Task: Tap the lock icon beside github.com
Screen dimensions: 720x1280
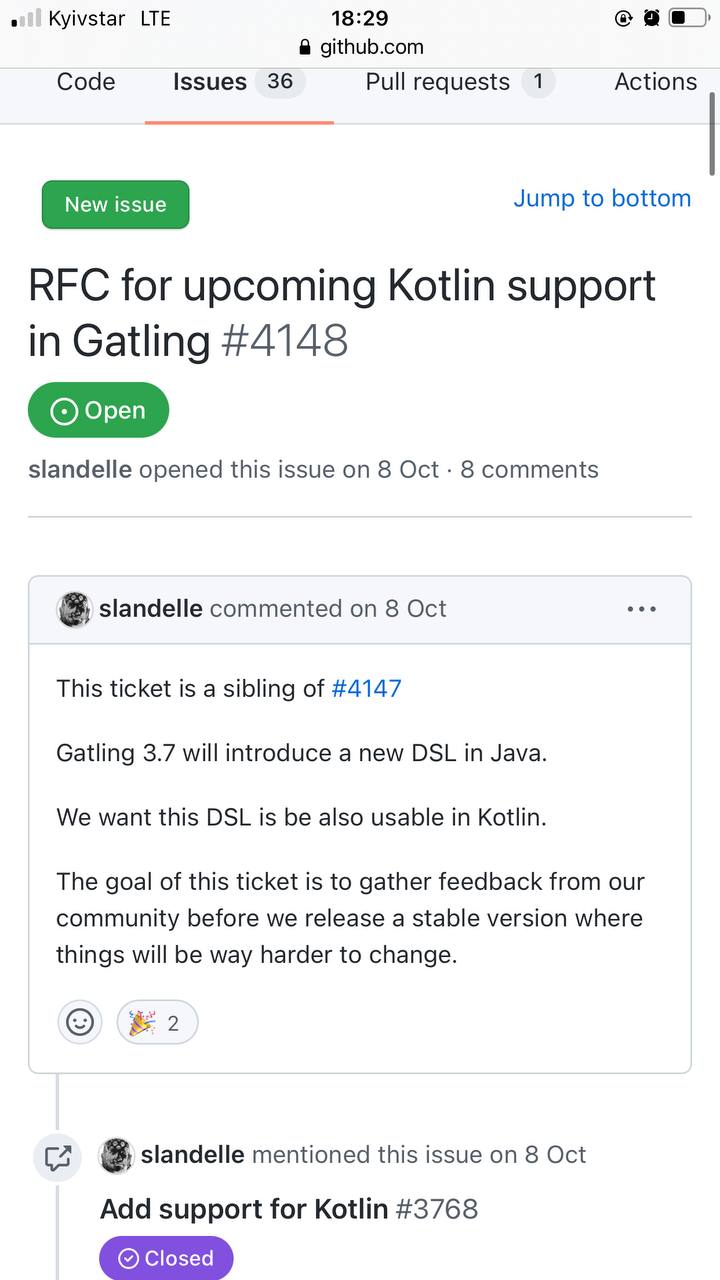Action: point(306,47)
